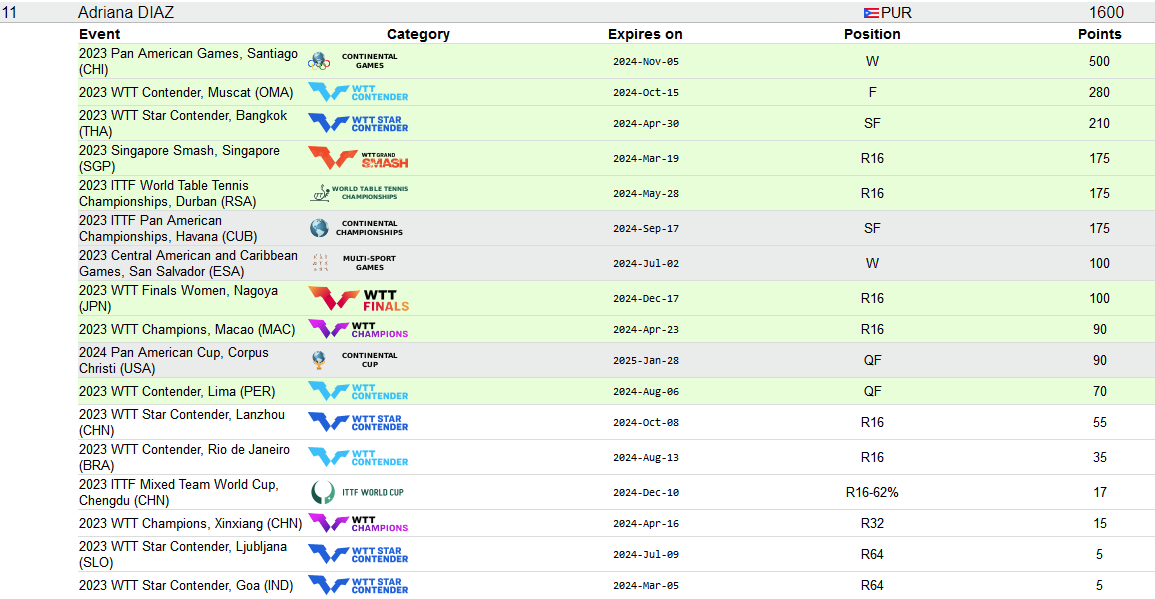Select World Table Tennis Championships, Durban event
The width and height of the screenshot is (1155, 599).
point(168,193)
